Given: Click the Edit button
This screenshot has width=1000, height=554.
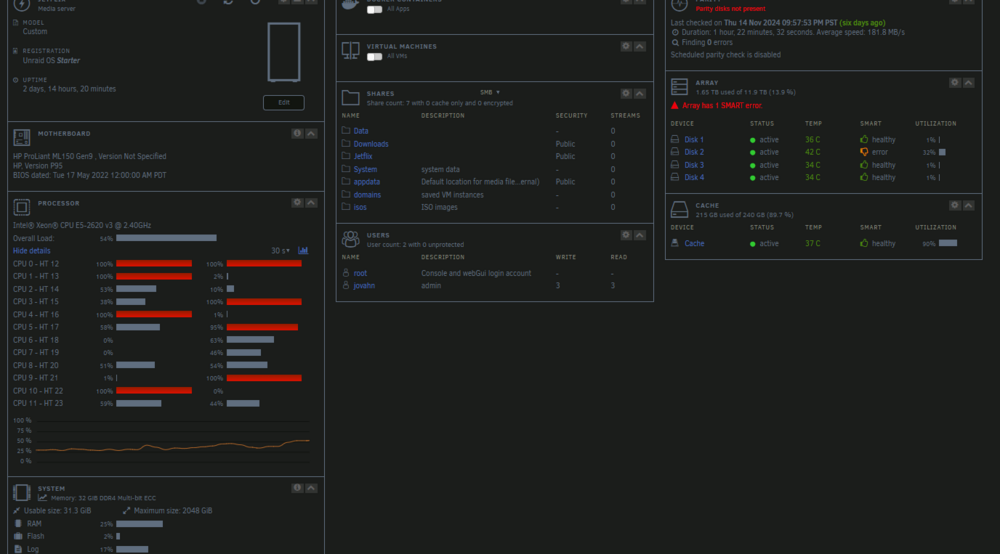Looking at the screenshot, I should (x=284, y=103).
